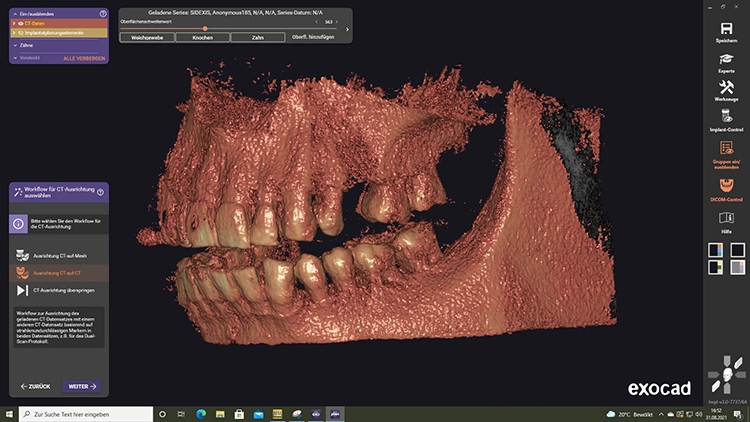Collapse the Ein-/ausblenden panel

15,14
